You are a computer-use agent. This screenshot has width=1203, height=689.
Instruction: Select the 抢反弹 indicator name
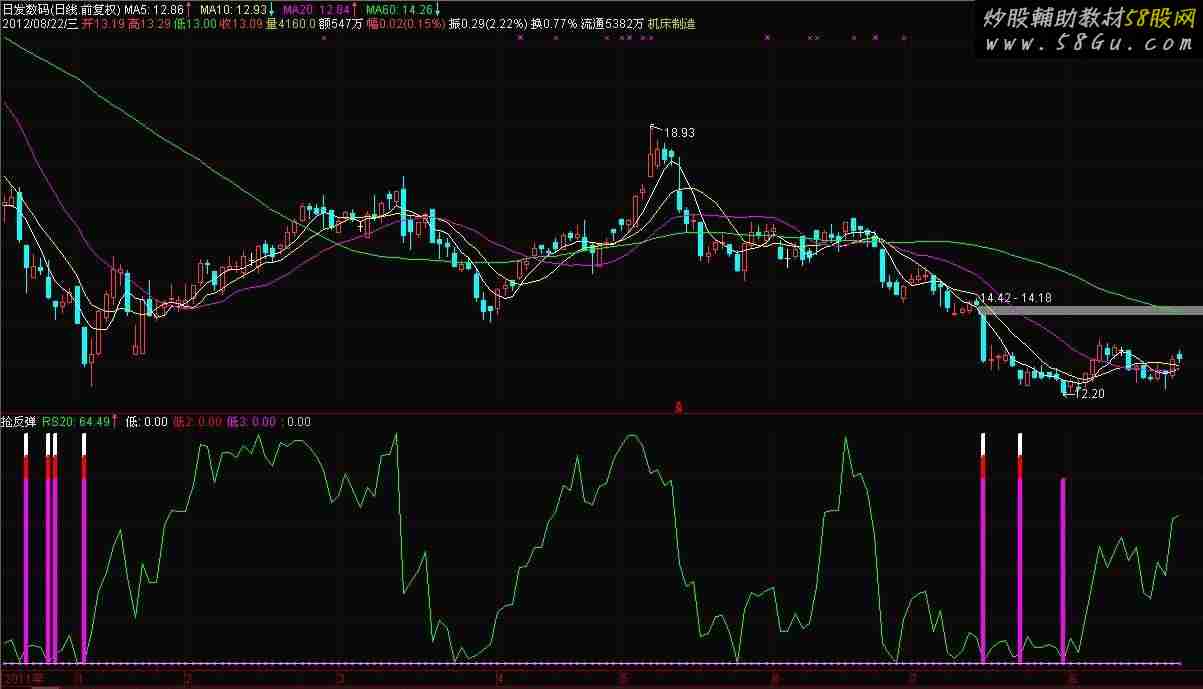tap(20, 422)
